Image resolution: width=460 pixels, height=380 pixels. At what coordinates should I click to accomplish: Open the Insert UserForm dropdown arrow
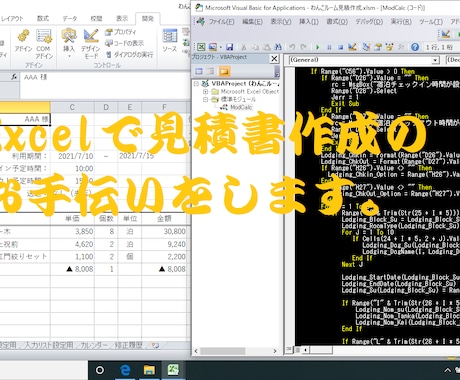(x=220, y=47)
